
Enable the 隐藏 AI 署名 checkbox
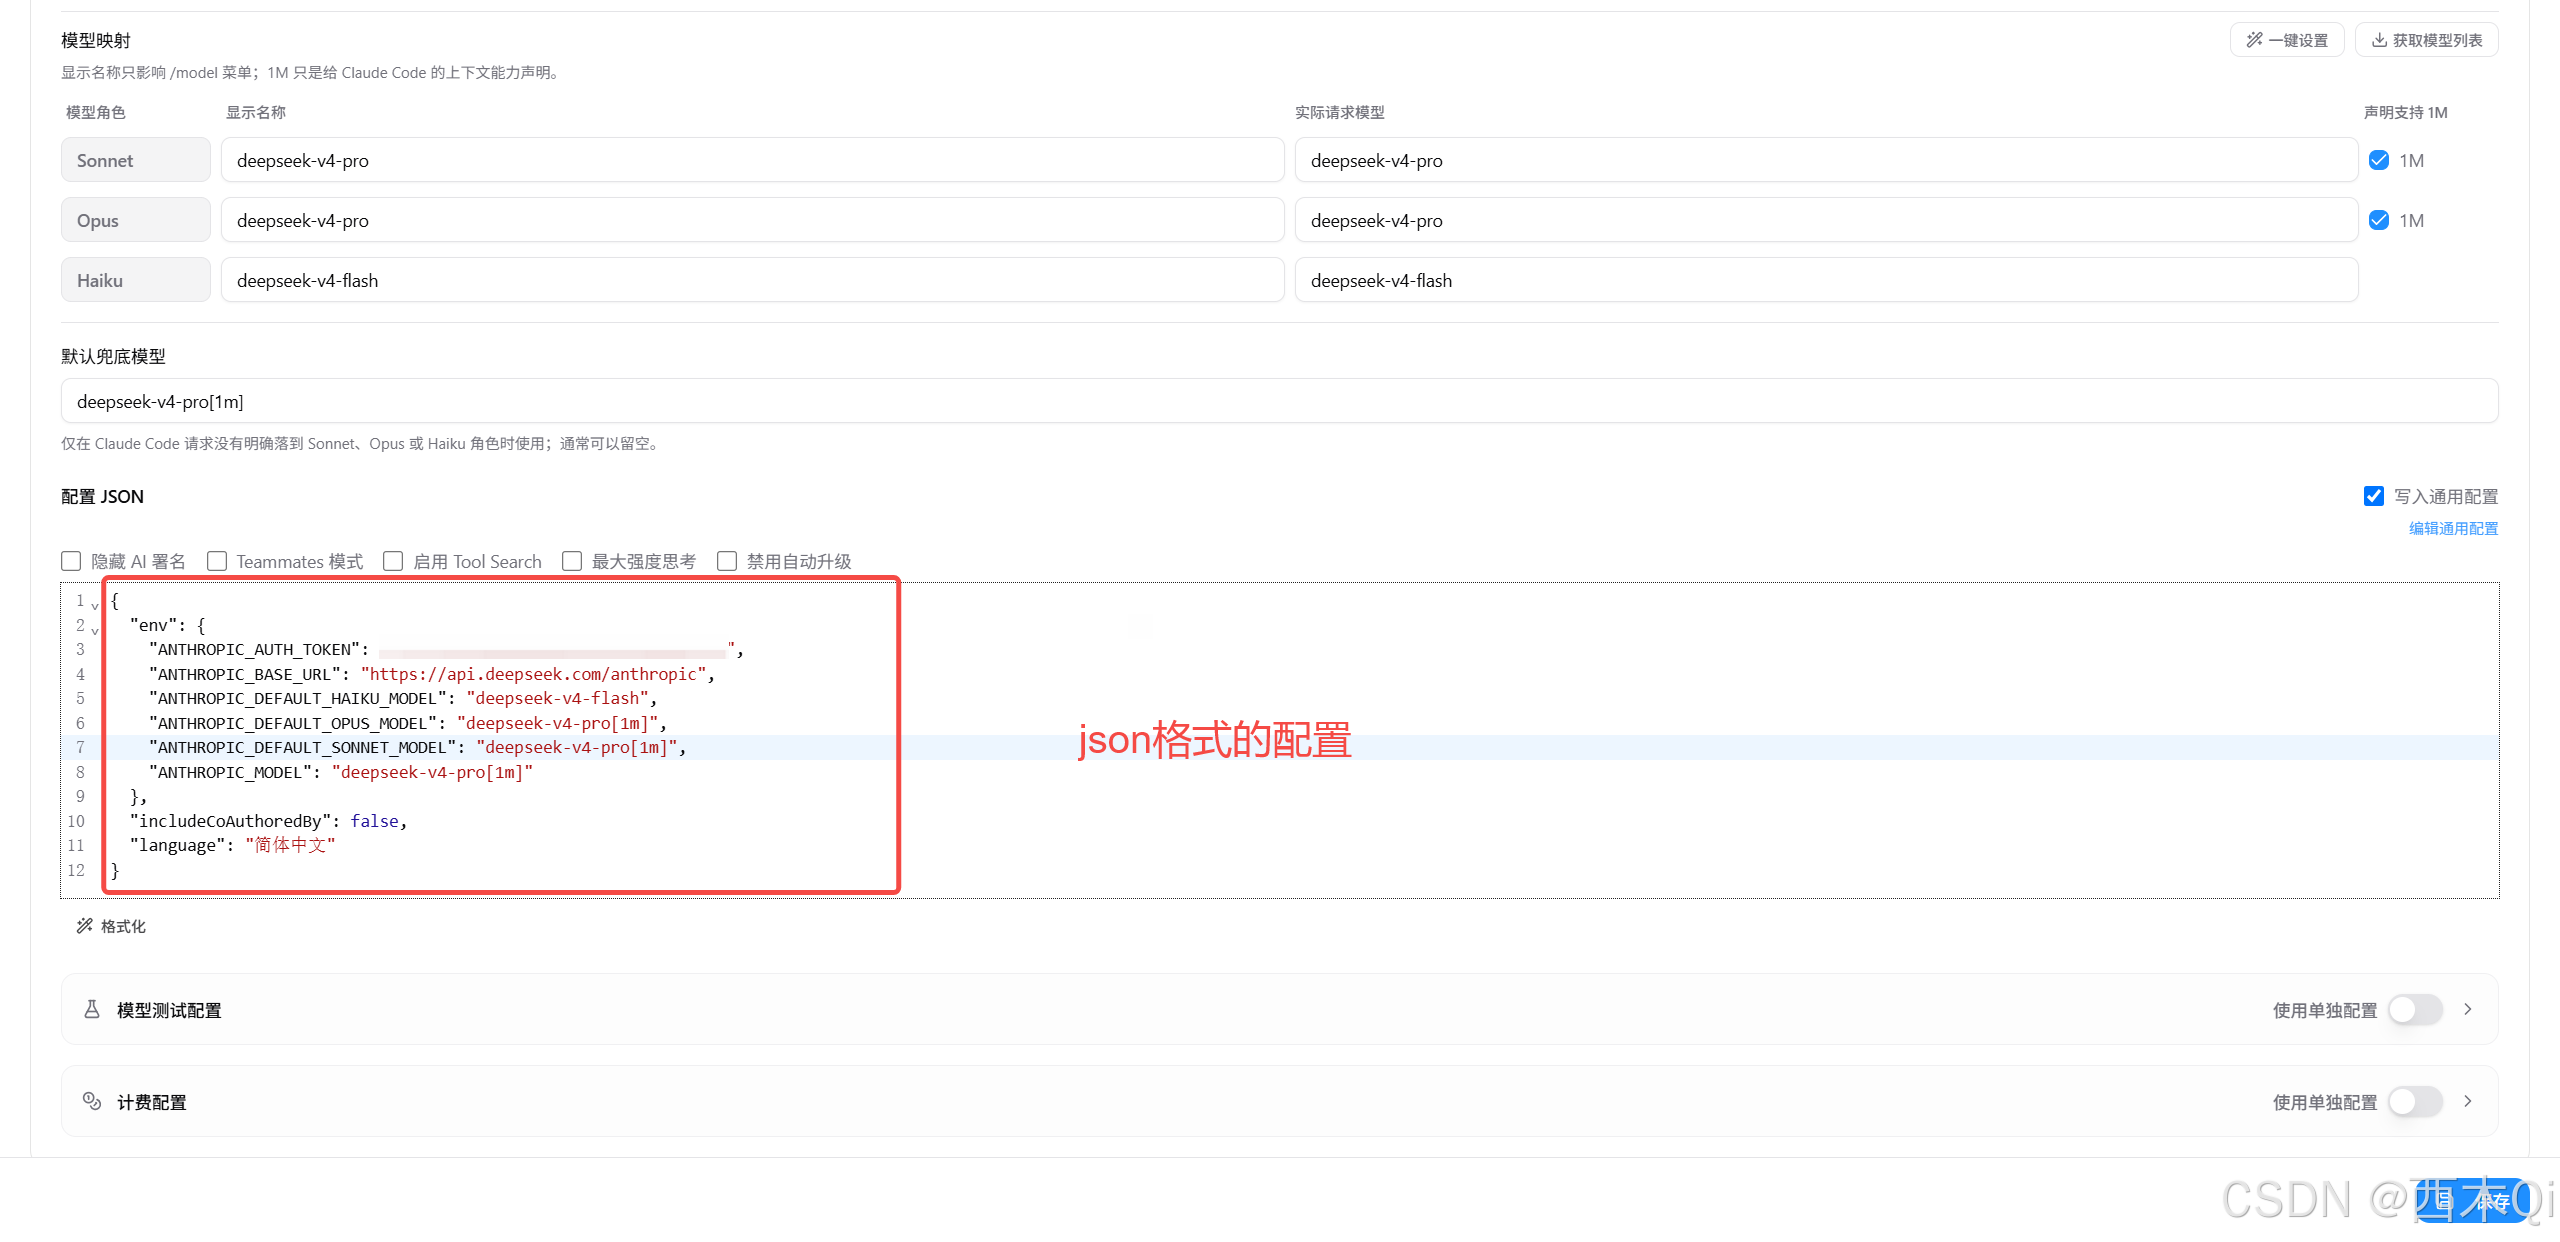[71, 561]
